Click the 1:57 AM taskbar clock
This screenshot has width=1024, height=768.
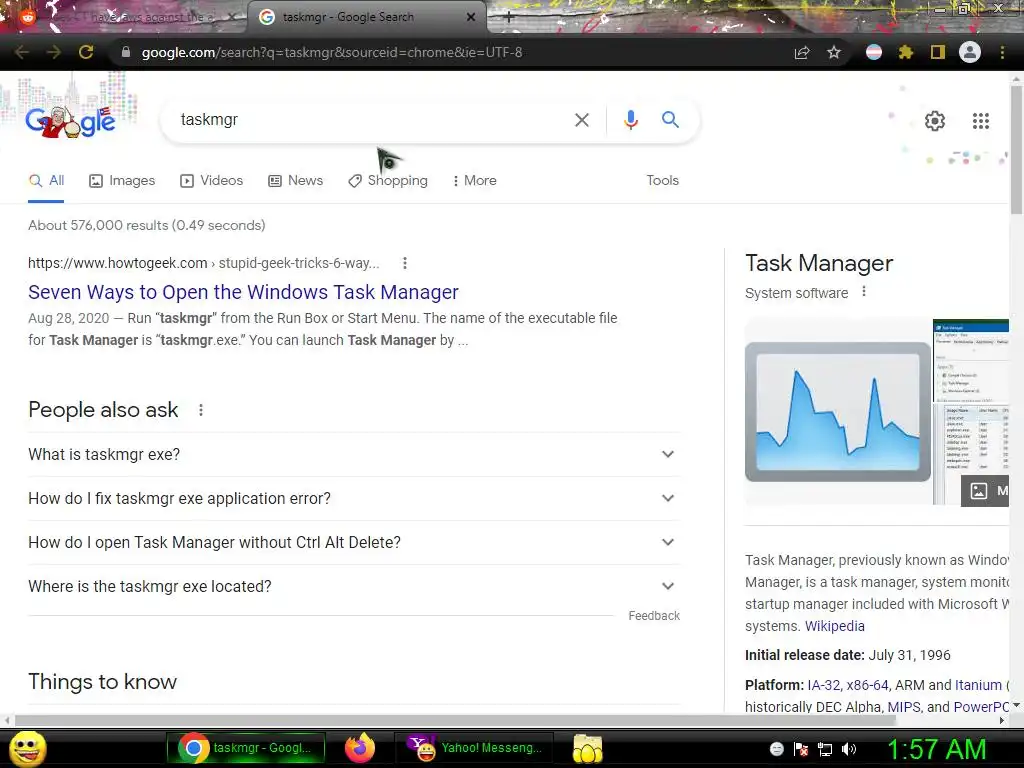[x=936, y=749]
